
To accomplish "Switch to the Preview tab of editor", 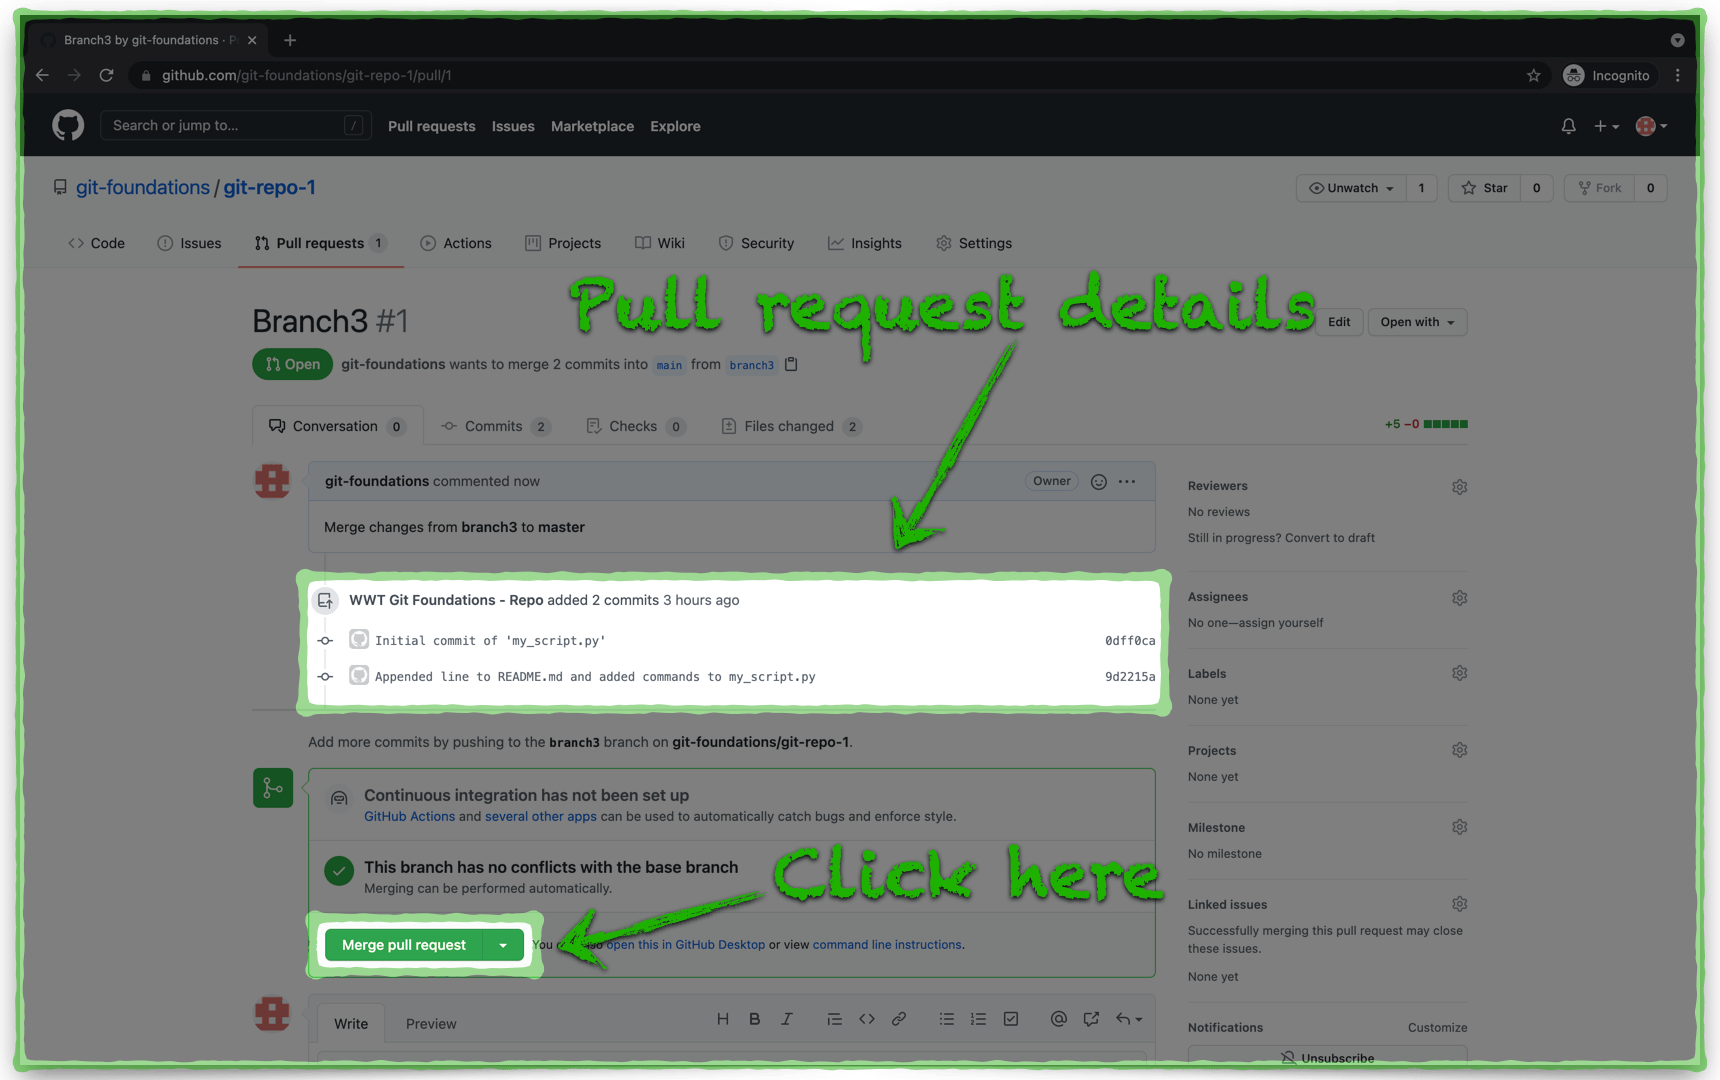I will pyautogui.click(x=431, y=1024).
